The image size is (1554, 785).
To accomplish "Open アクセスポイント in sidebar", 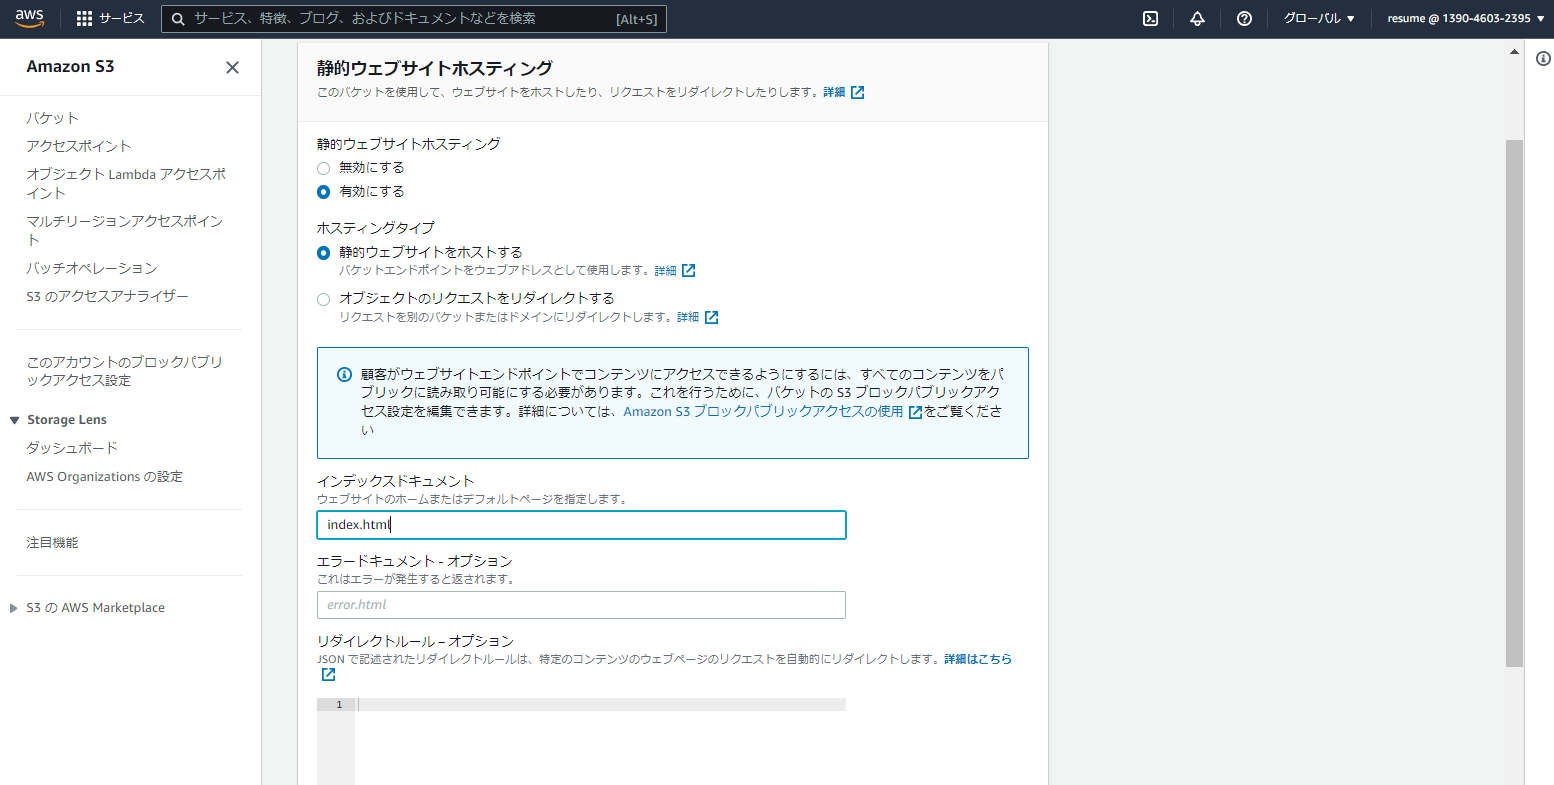I will click(x=78, y=146).
